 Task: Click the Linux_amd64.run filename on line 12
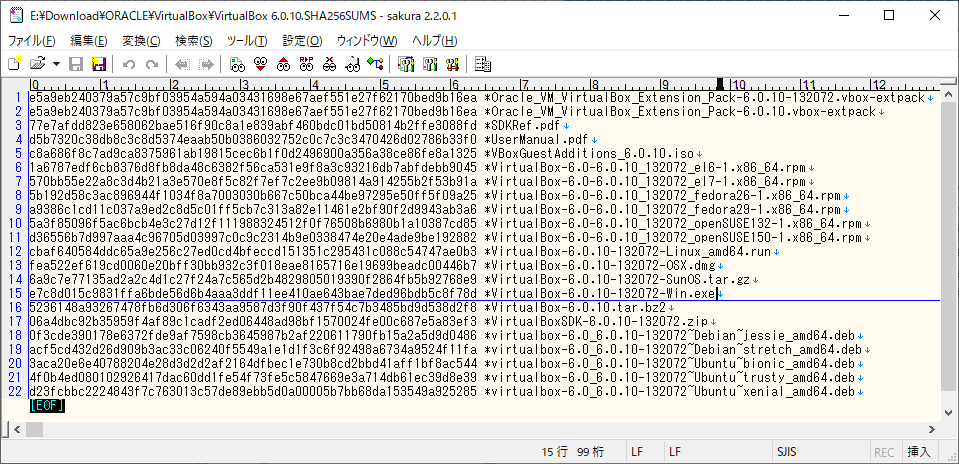pyautogui.click(x=628, y=252)
